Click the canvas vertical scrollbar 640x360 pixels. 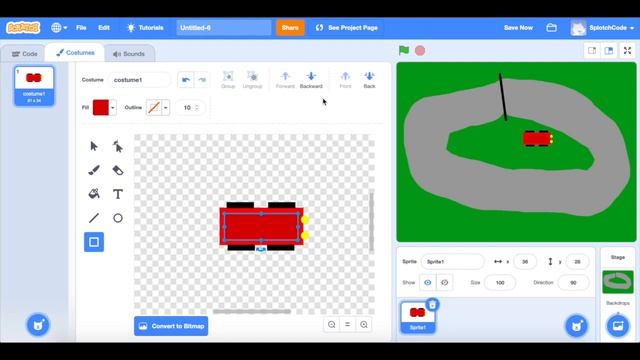(x=371, y=222)
